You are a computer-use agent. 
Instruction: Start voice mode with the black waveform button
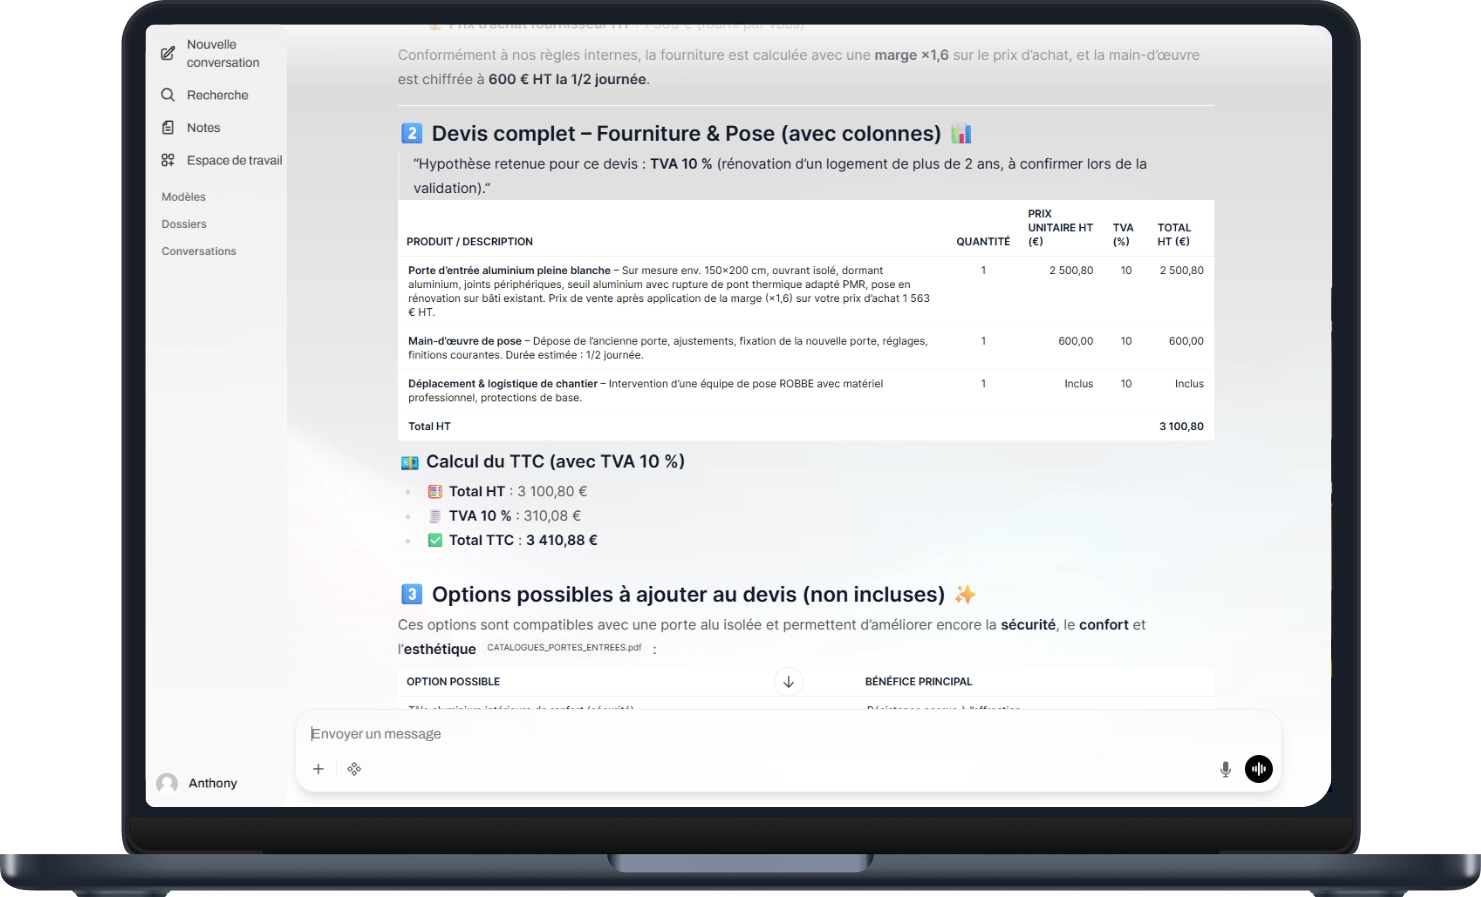tap(1258, 768)
